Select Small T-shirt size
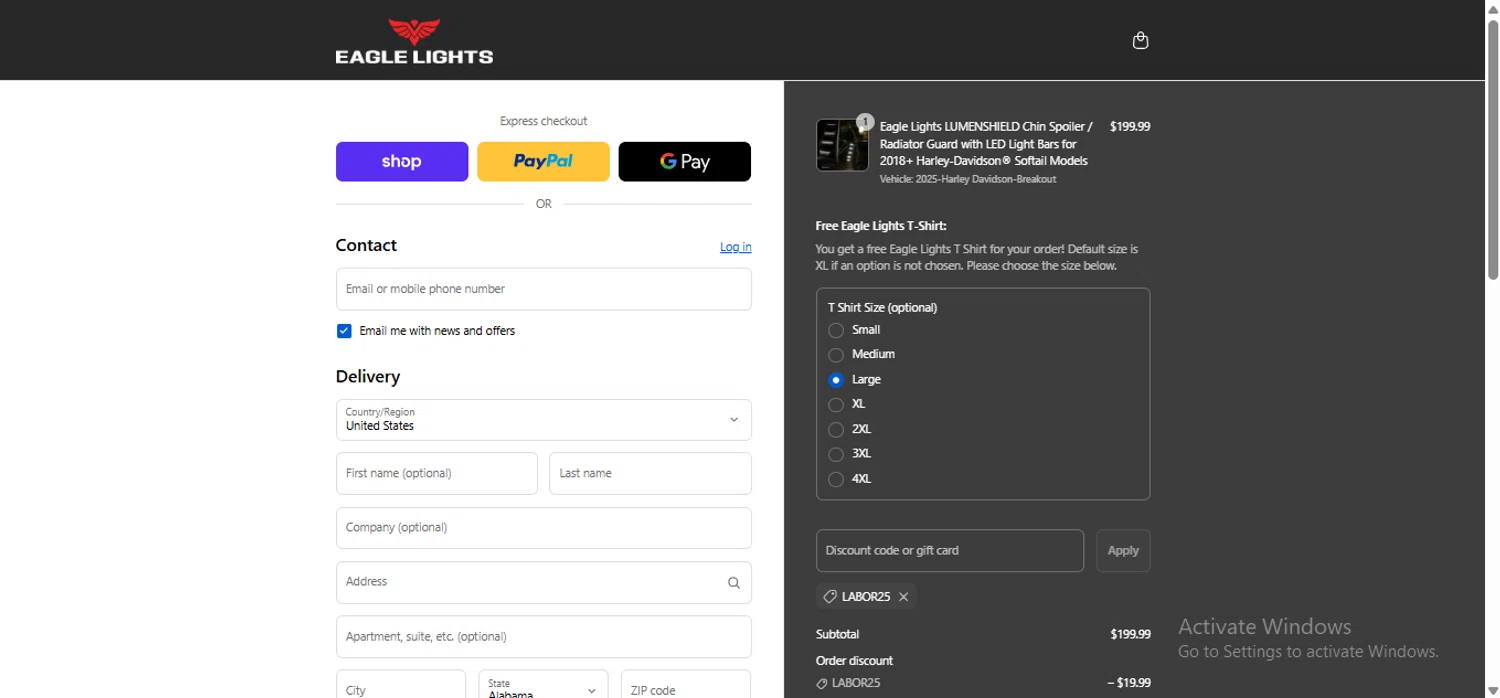 coord(836,330)
